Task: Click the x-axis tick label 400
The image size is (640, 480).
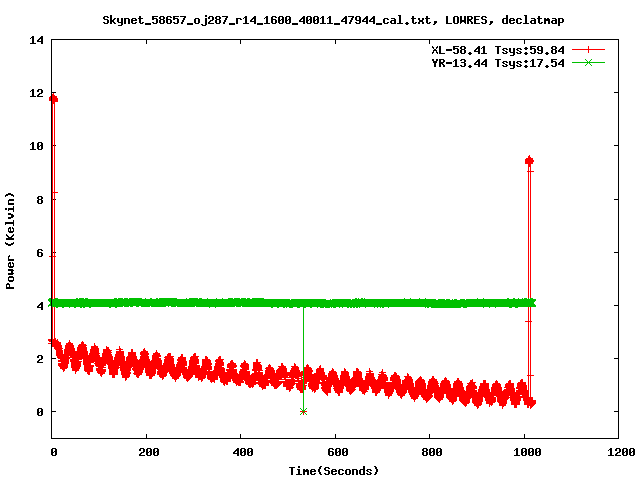Action: (x=243, y=452)
